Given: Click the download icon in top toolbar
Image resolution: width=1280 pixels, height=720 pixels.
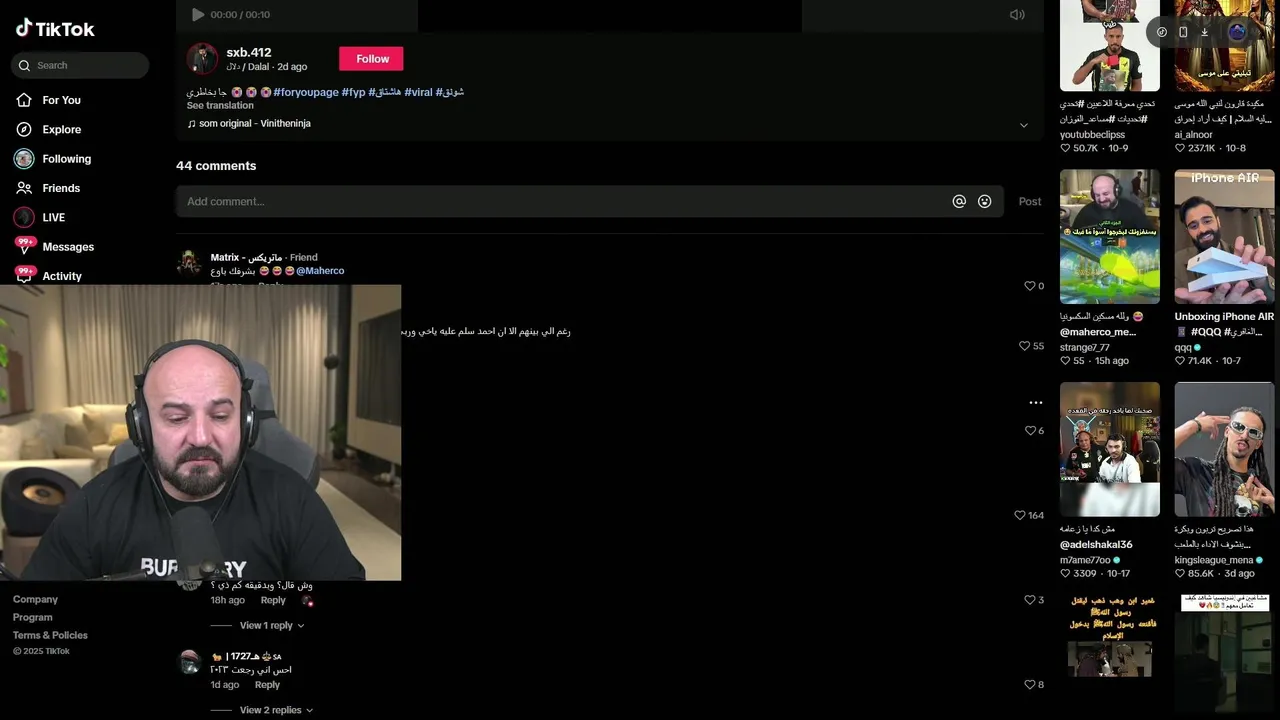Looking at the screenshot, I should click(x=1204, y=32).
